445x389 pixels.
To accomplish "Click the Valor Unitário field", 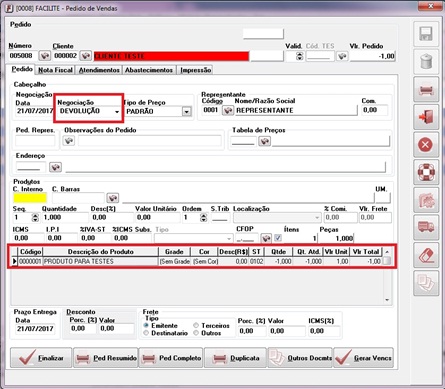I will [x=158, y=218].
